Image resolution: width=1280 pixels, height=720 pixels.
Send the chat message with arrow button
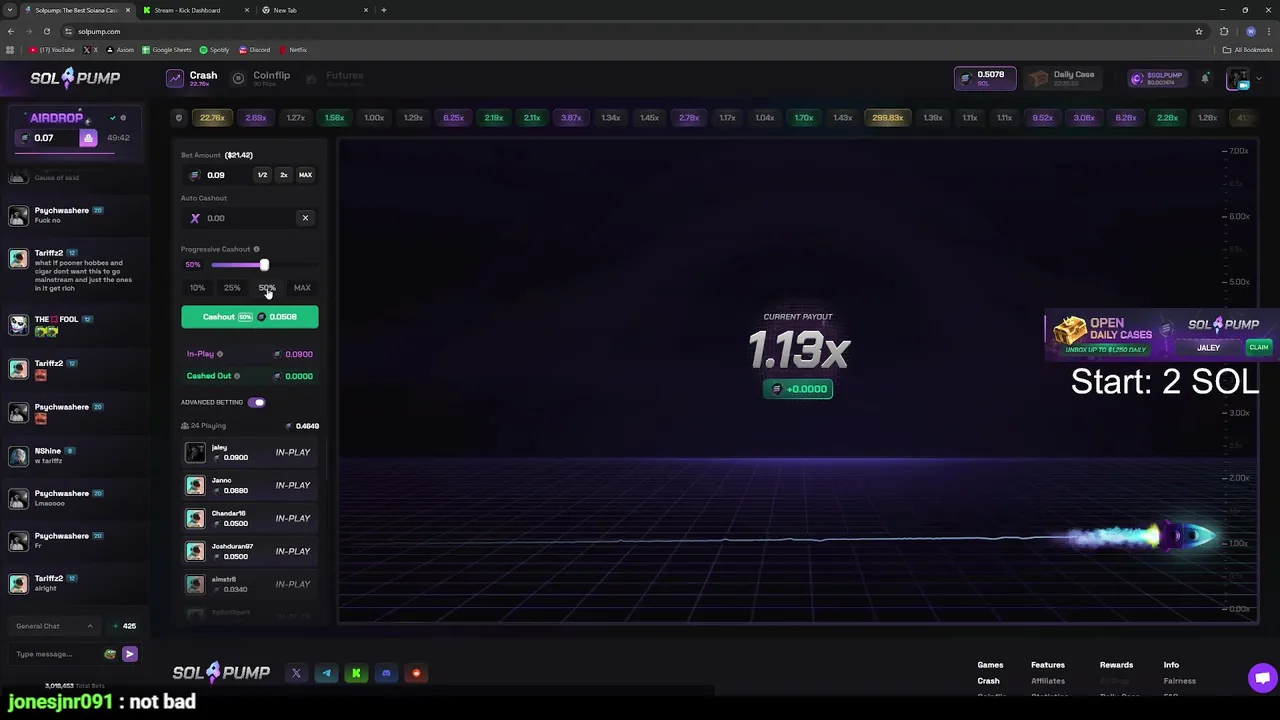(129, 654)
